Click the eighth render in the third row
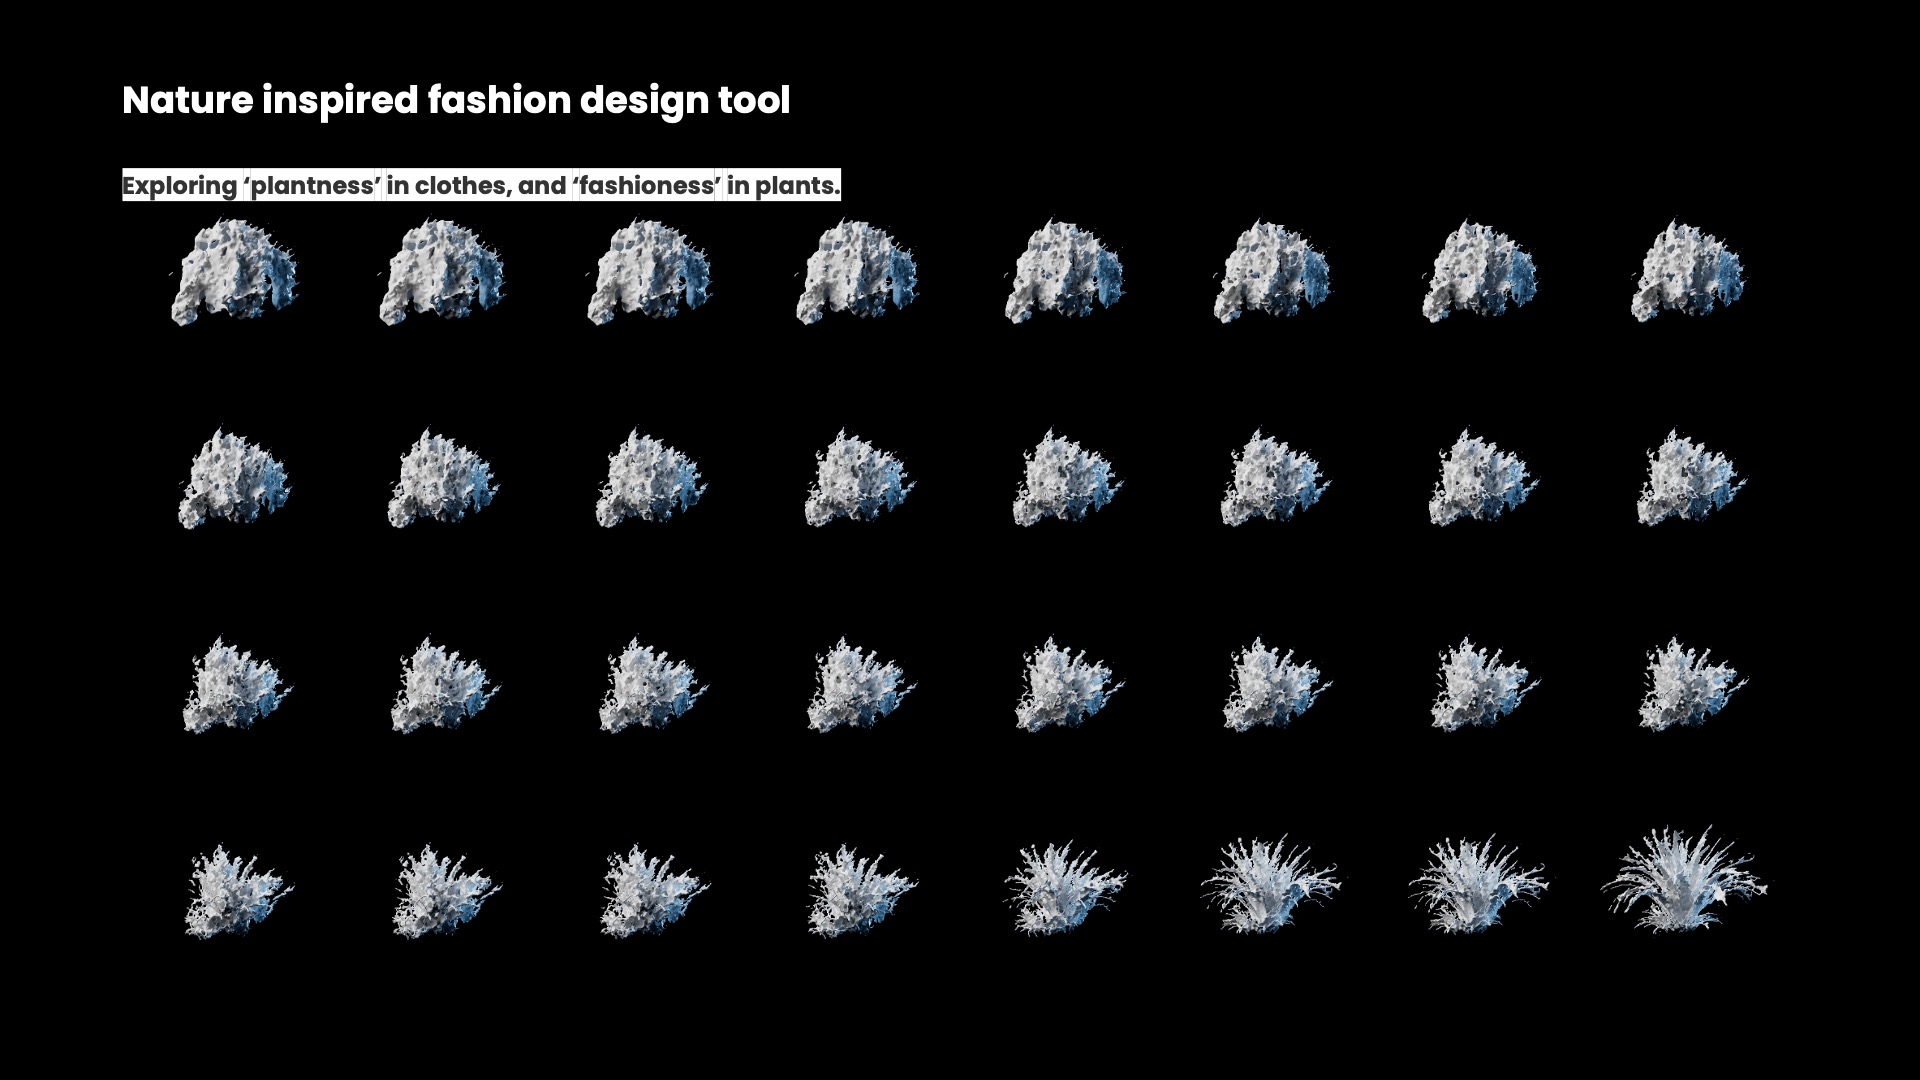Image resolution: width=1920 pixels, height=1080 pixels. pyautogui.click(x=1693, y=684)
